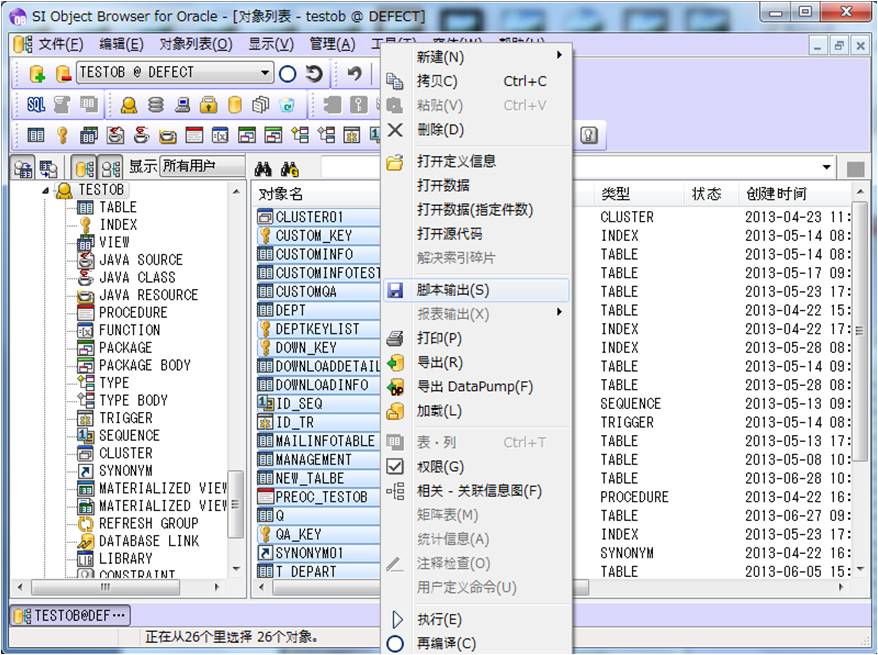Screen dimensions: 878x655
Task: Click the session browser user icon
Action: coord(130,105)
